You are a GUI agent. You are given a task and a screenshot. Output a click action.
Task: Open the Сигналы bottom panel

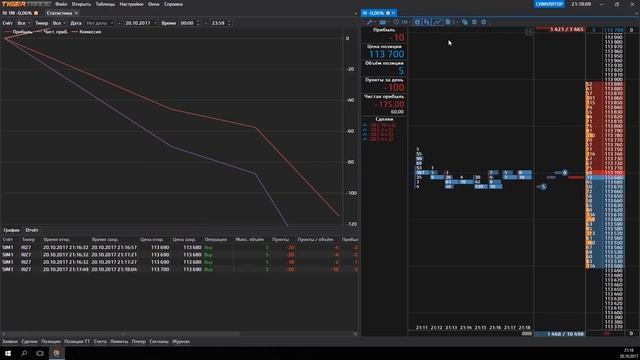click(x=159, y=342)
